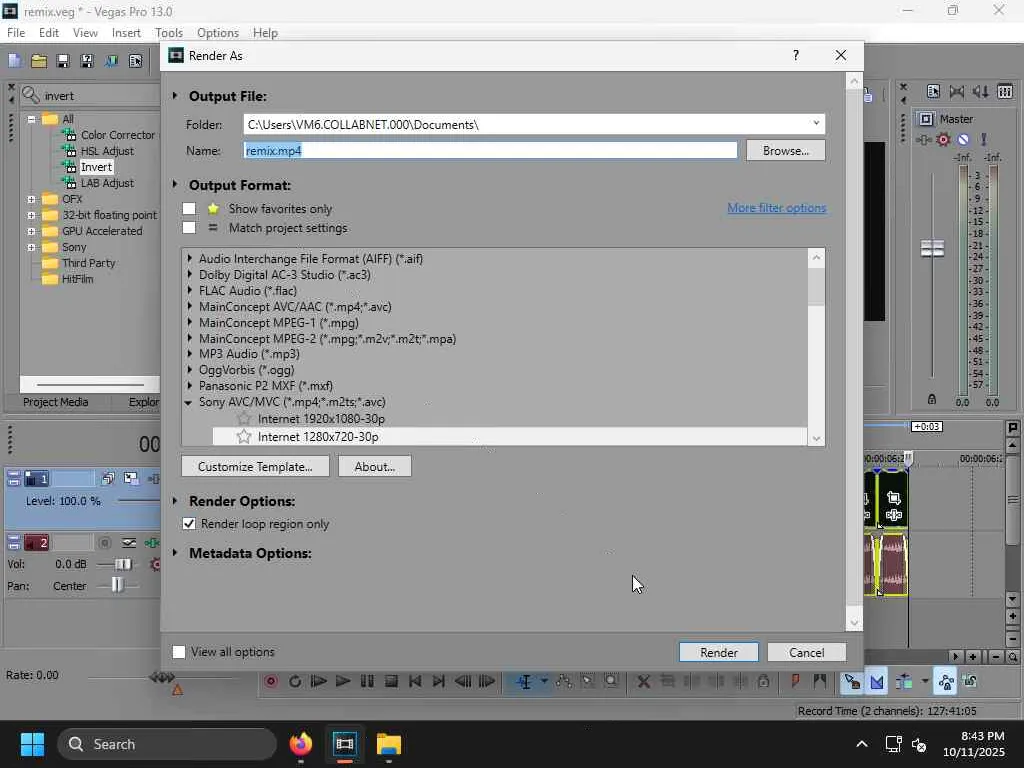Click the Record button in transport bar
Screen dimensions: 1024x768
[270, 682]
